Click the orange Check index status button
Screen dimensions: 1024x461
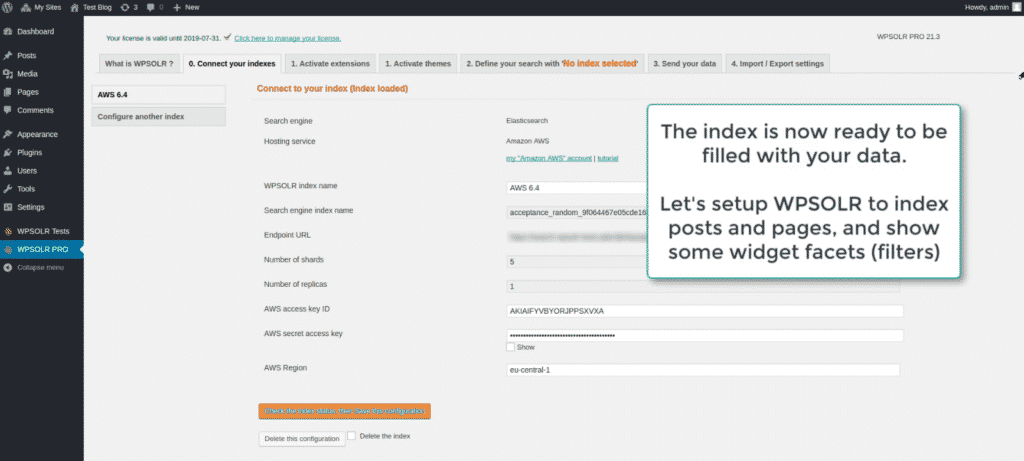[345, 411]
